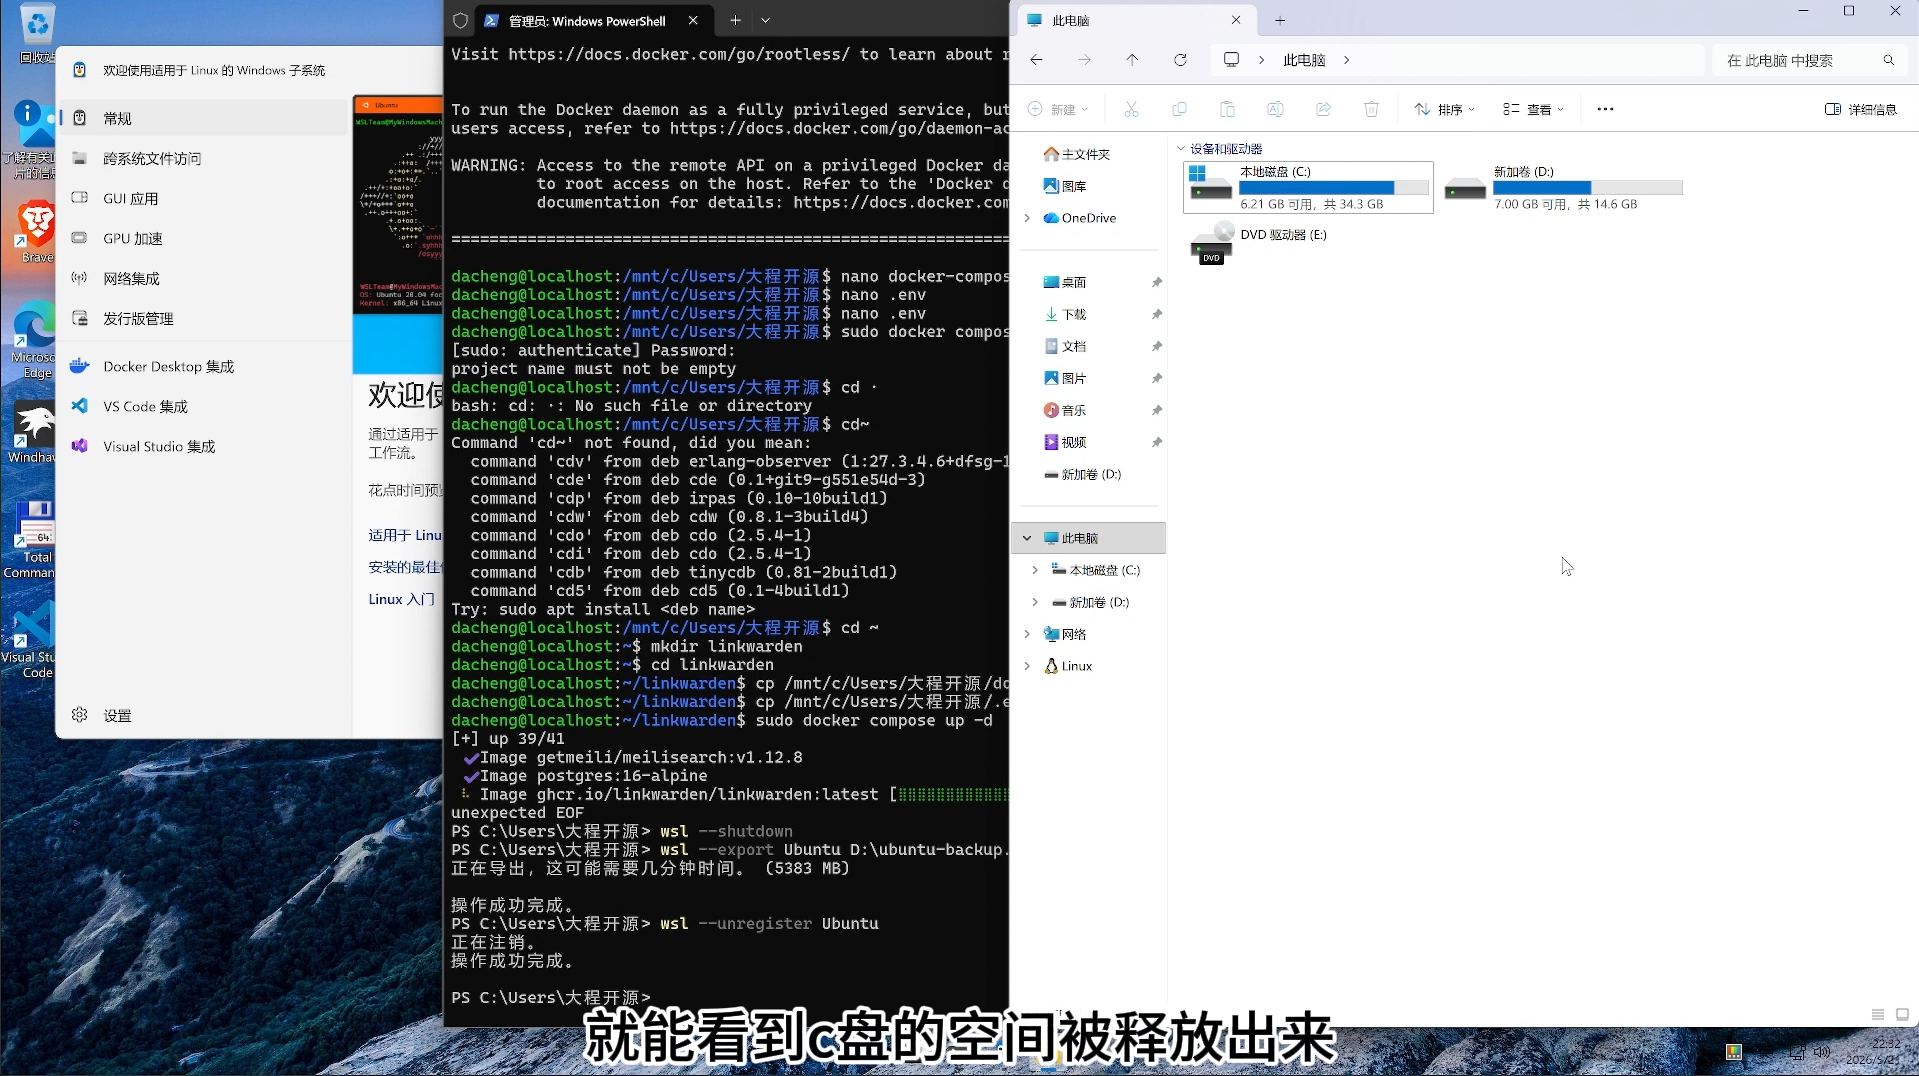Open the terminal profile dropdown arrow
The height and width of the screenshot is (1076, 1919).
coord(765,20)
